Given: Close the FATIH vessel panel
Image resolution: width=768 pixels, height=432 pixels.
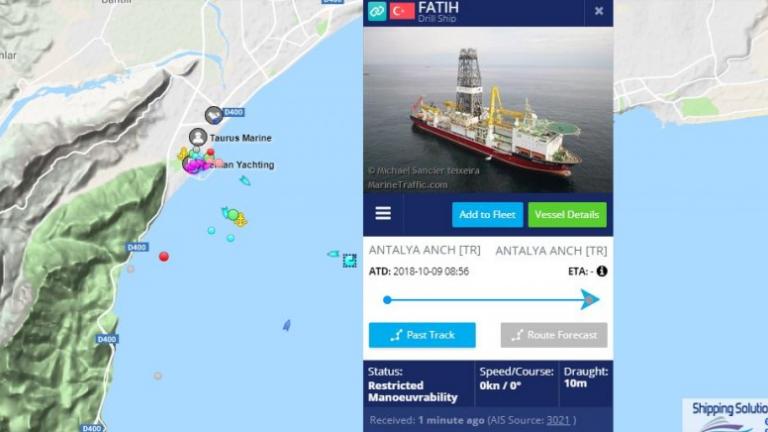Looking at the screenshot, I should coord(599,11).
